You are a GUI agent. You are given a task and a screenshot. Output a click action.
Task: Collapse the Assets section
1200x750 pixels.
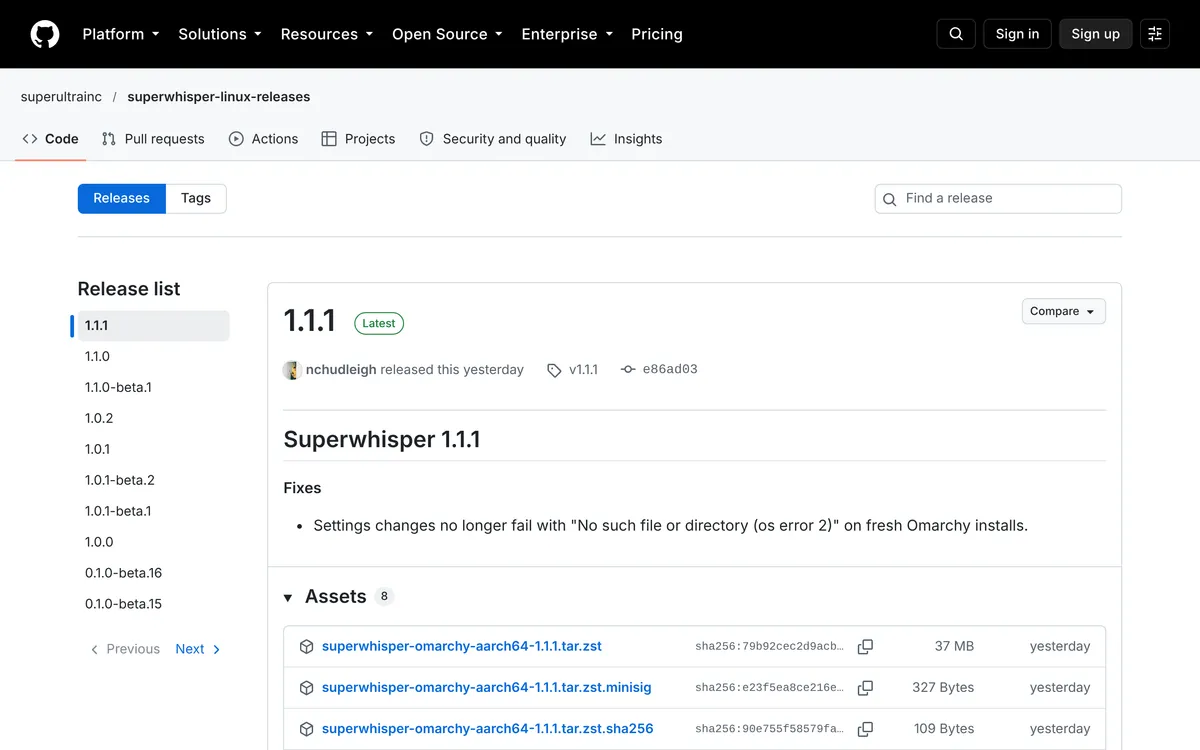coord(288,598)
